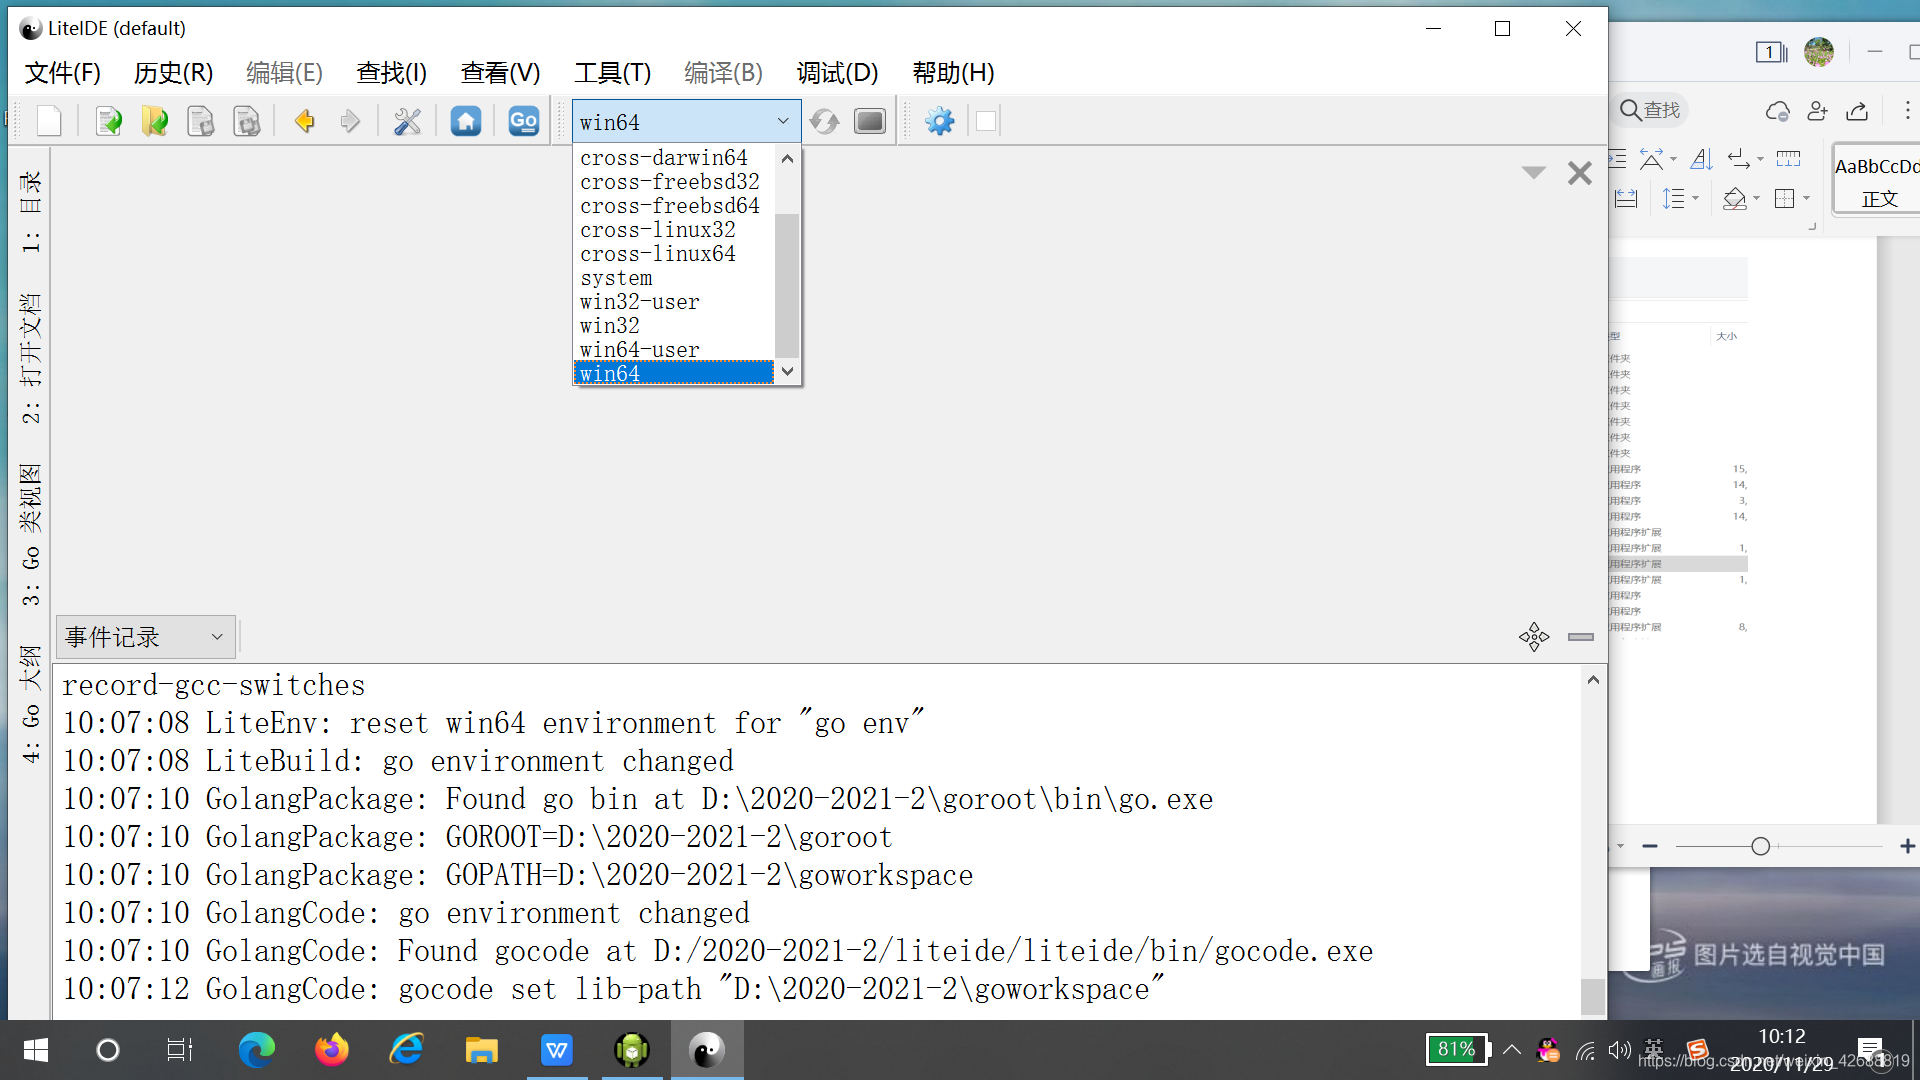This screenshot has width=1920, height=1080.
Task: Choose cross-linux64 environment option
Action: coord(674,254)
